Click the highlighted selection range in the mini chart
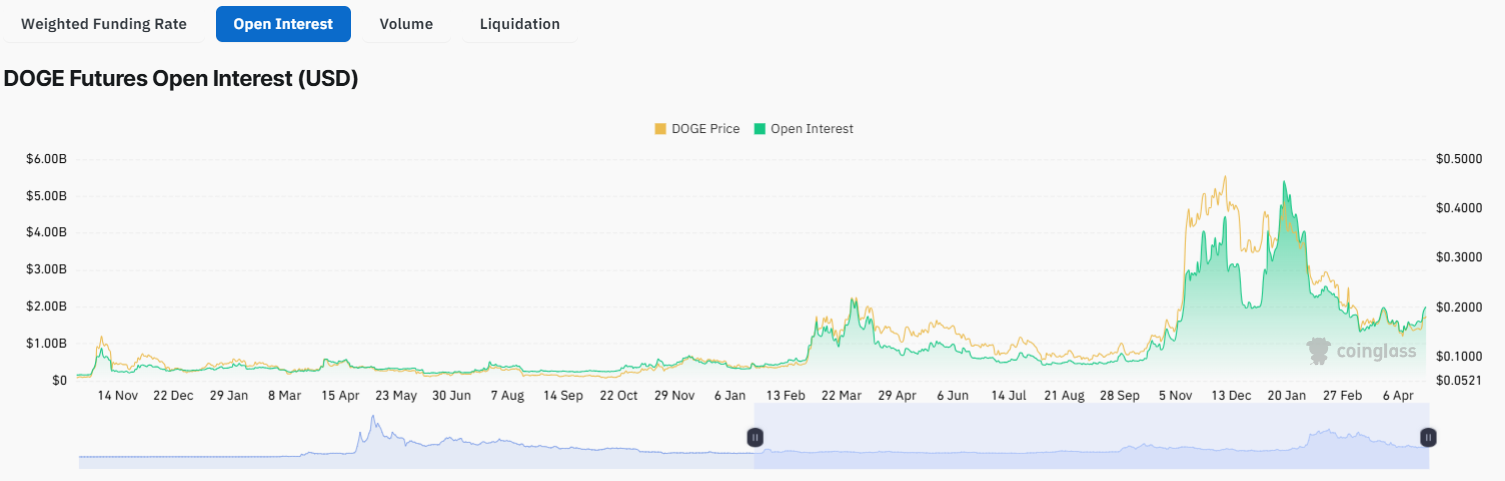1505x481 pixels. (x=1092, y=436)
